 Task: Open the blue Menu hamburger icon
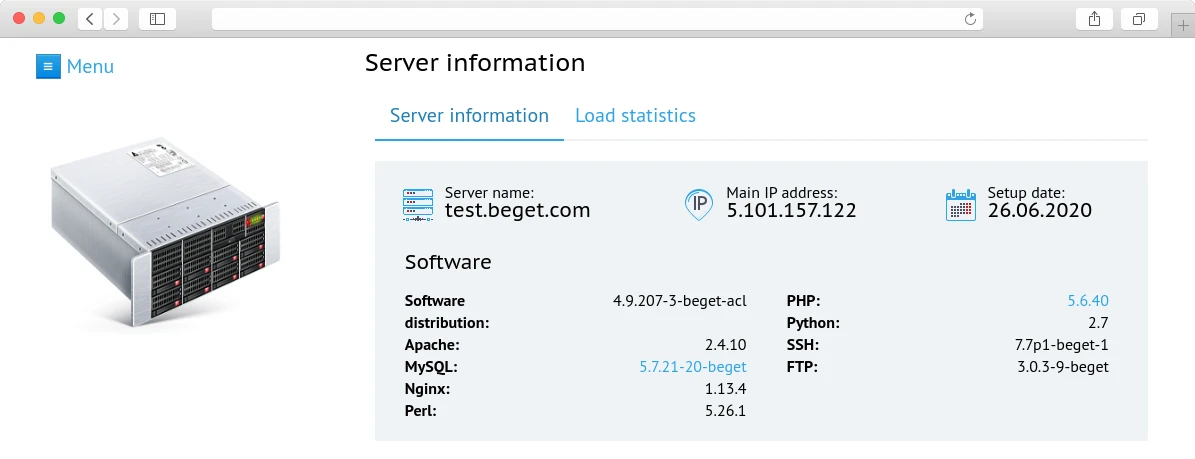pyautogui.click(x=47, y=66)
